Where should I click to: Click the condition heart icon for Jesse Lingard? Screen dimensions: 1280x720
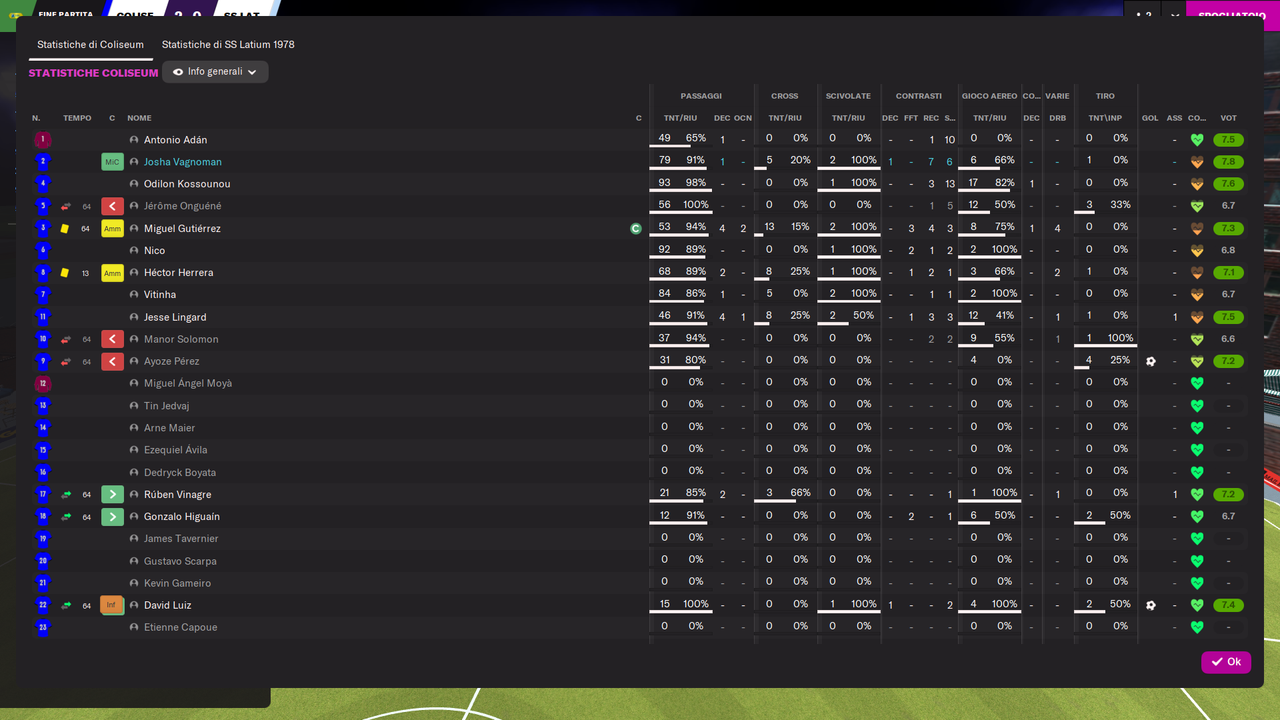coord(1197,317)
